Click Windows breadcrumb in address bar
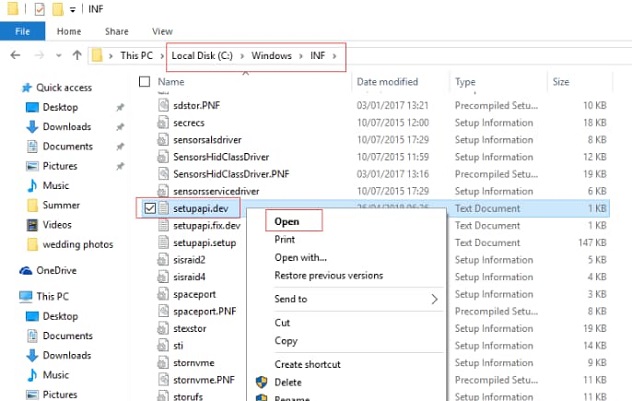632x401 pixels. [272, 56]
